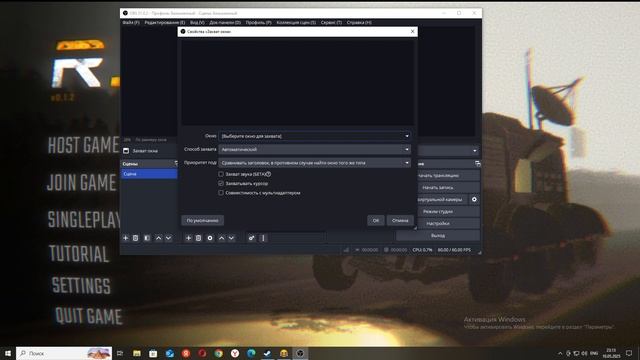The width and height of the screenshot is (640, 360).
Task: Select the Сцена row in scenes list
Action: [x=149, y=174]
